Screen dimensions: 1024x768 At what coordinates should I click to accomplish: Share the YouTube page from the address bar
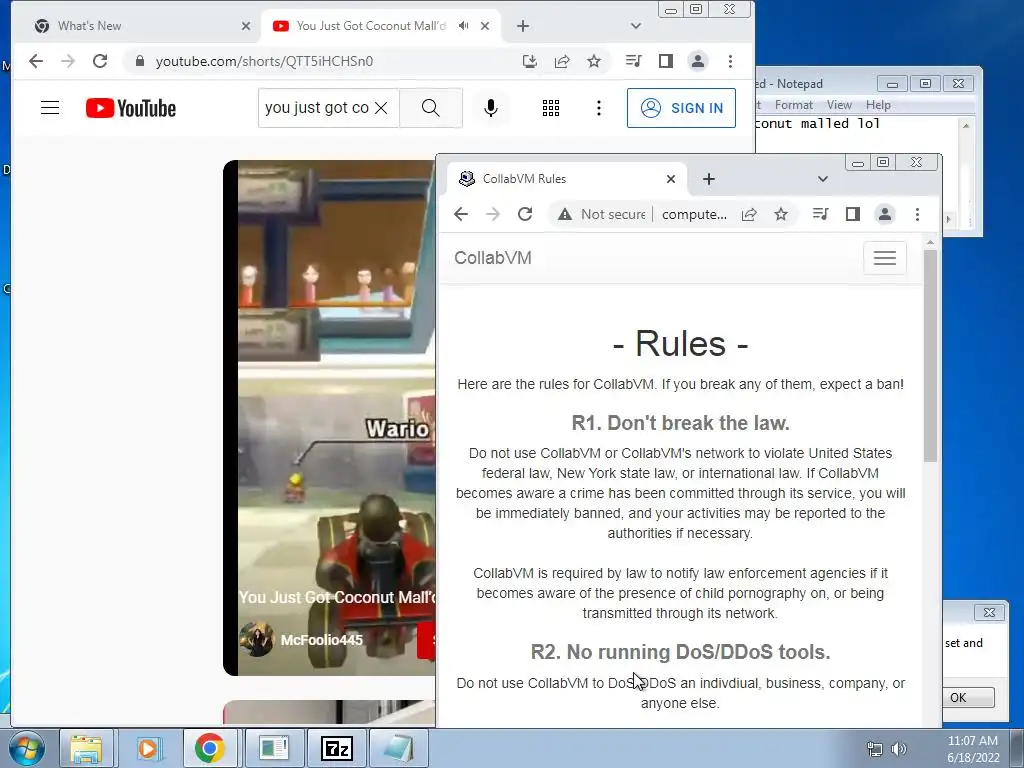click(x=562, y=61)
